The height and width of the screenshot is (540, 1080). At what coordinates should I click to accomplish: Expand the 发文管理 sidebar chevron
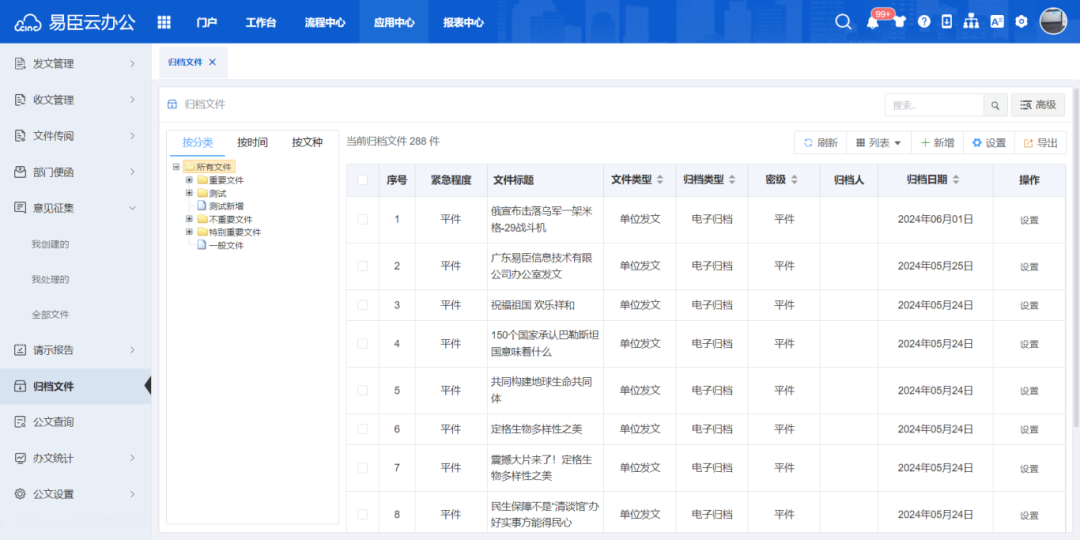132,64
